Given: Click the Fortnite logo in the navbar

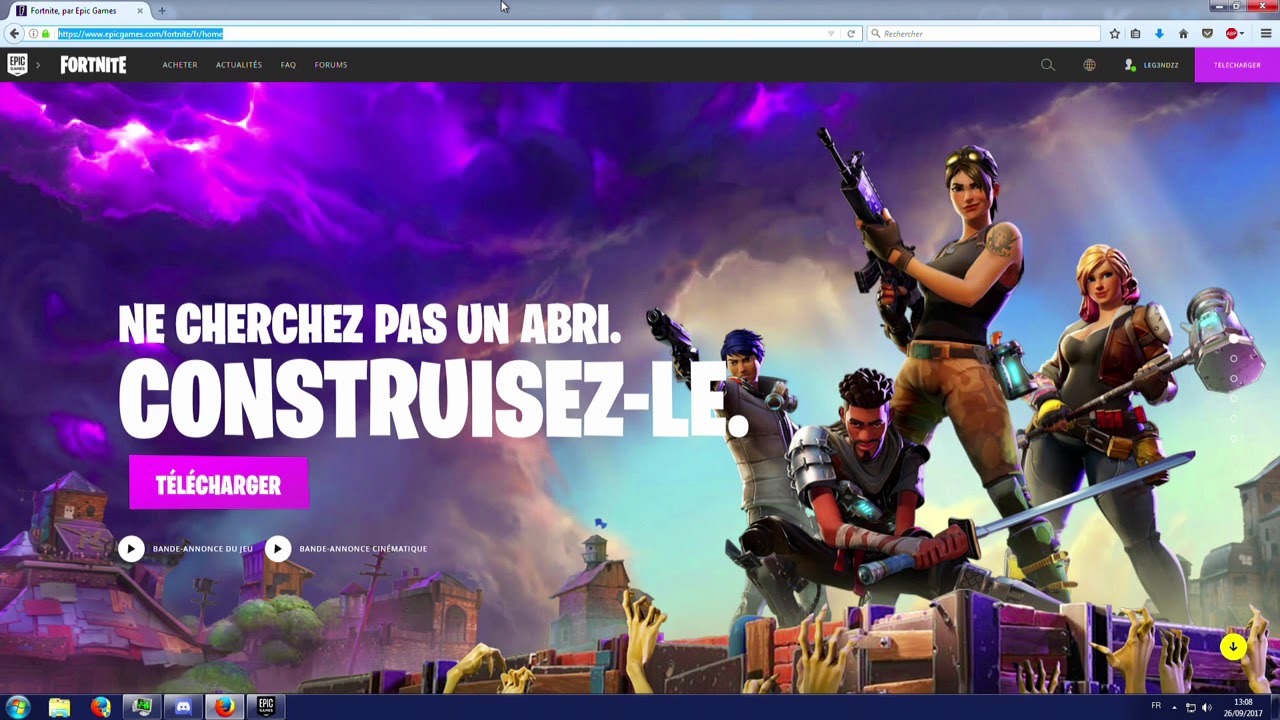Looking at the screenshot, I should click(93, 65).
